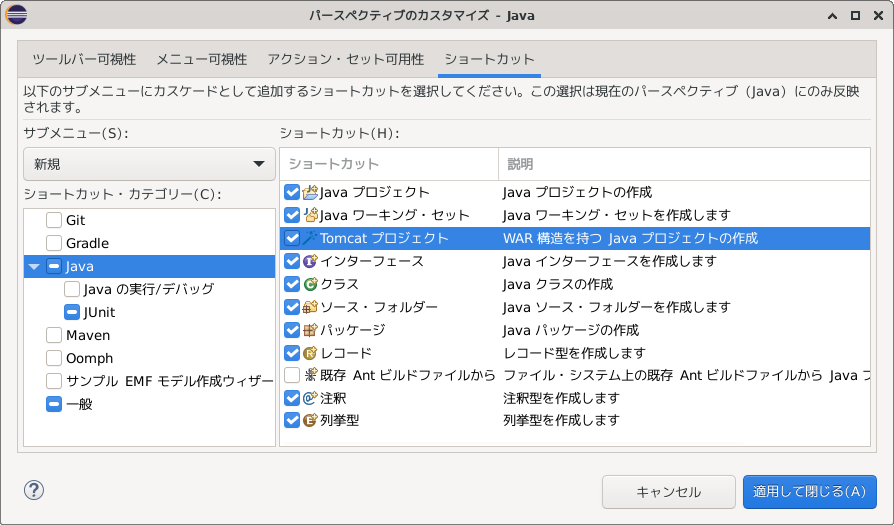Sort by ショートカット column header
This screenshot has width=894, height=525.
click(x=389, y=164)
